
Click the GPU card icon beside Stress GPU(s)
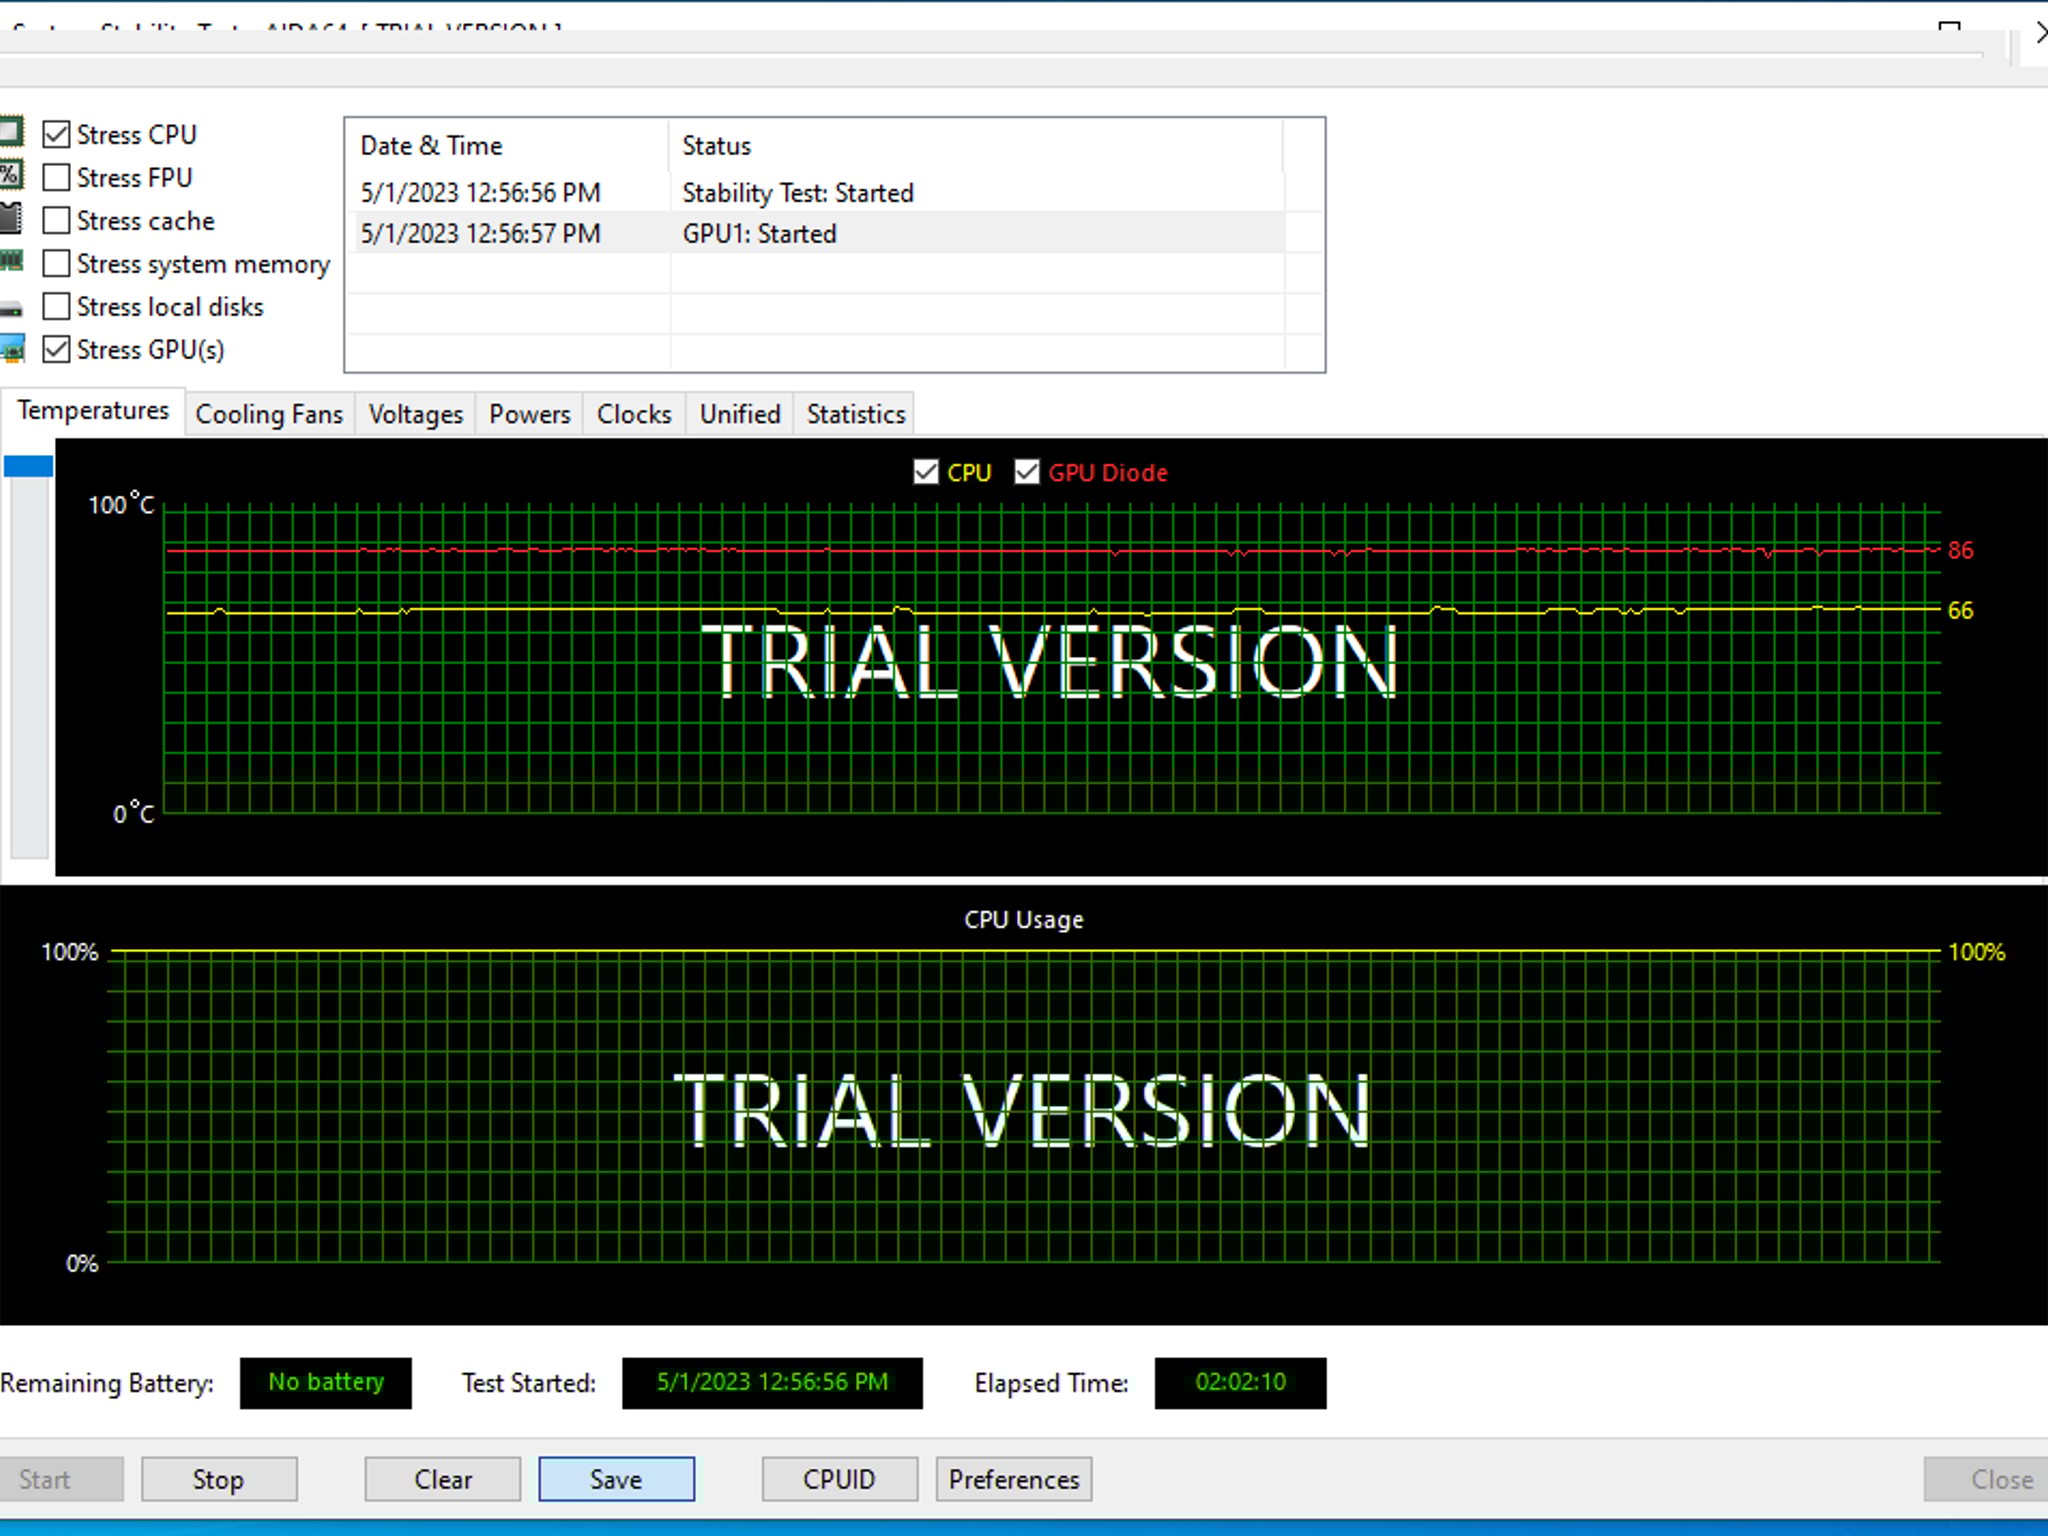click(12, 349)
